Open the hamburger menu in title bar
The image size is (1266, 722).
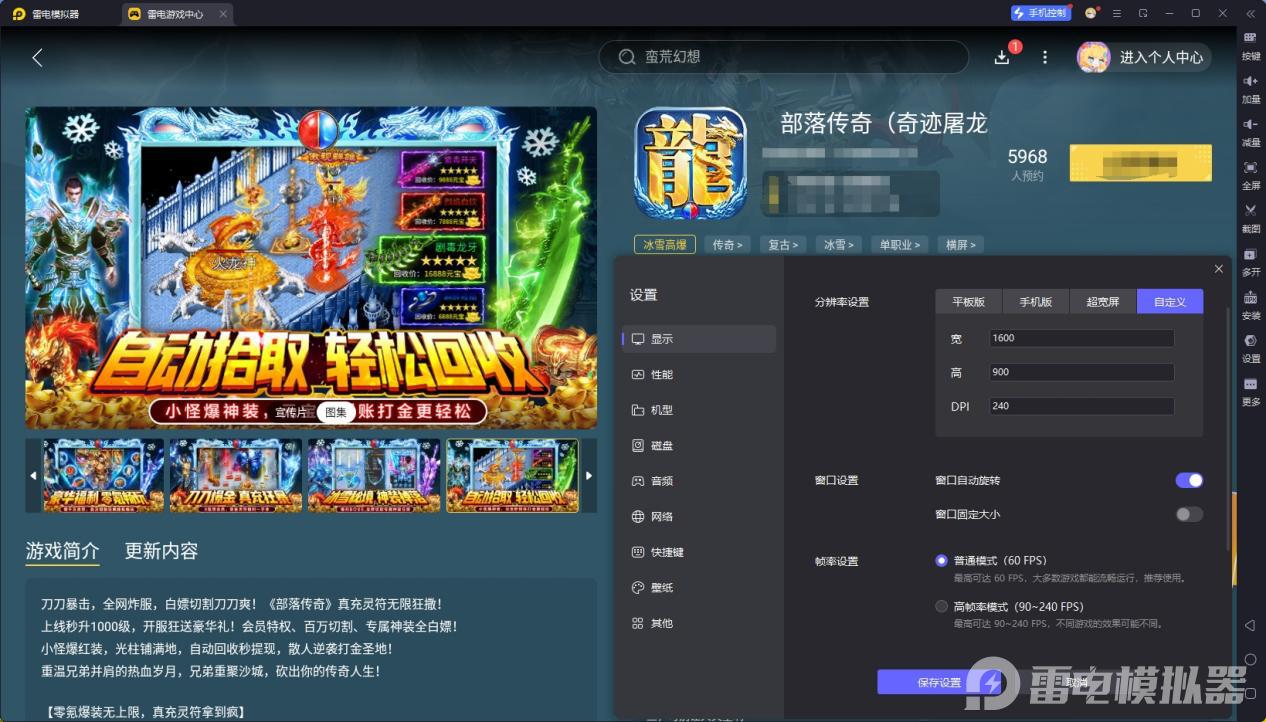pos(1117,13)
